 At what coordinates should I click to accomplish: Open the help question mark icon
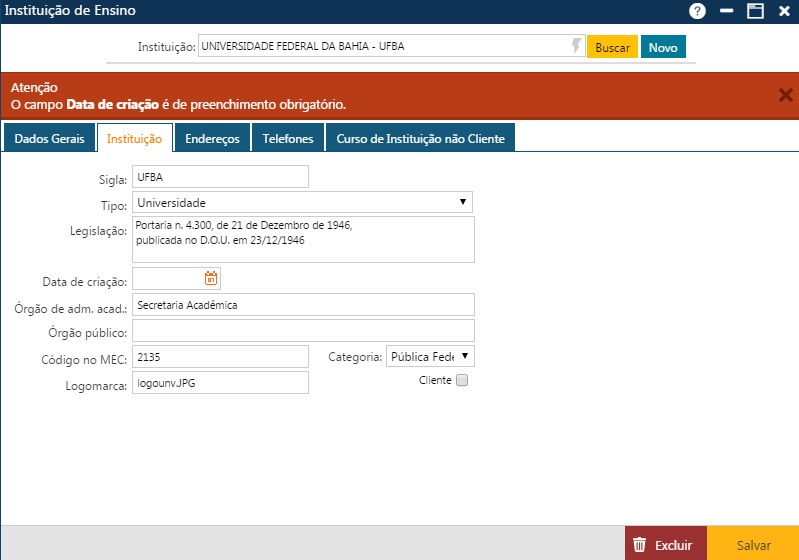point(698,11)
